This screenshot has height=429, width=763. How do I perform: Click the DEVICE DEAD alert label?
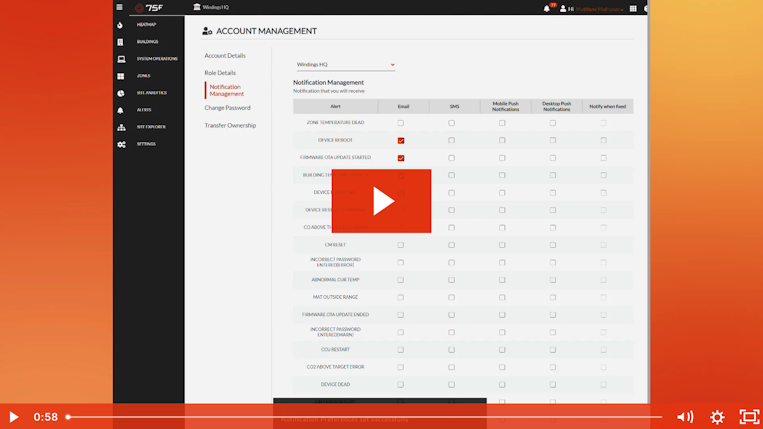pyautogui.click(x=335, y=385)
